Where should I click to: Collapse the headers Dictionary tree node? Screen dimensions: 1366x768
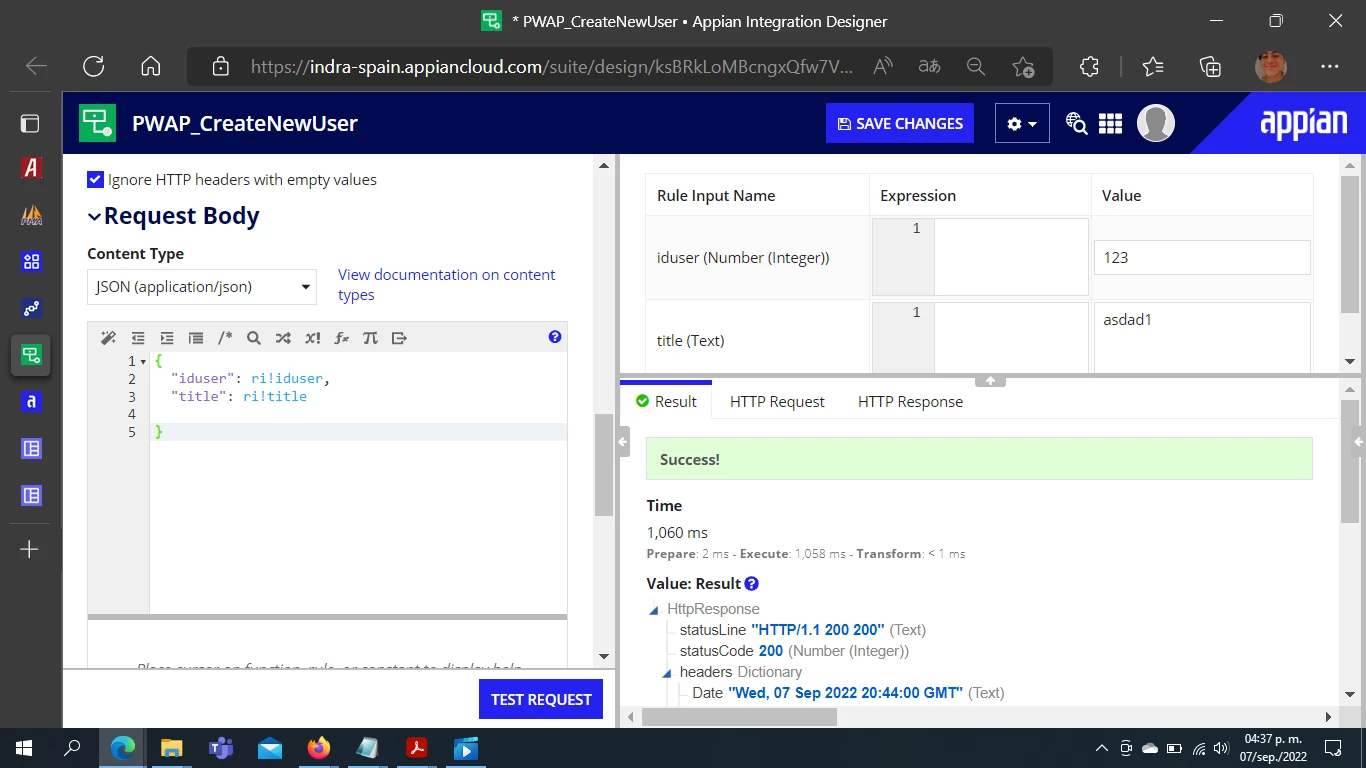coord(666,672)
